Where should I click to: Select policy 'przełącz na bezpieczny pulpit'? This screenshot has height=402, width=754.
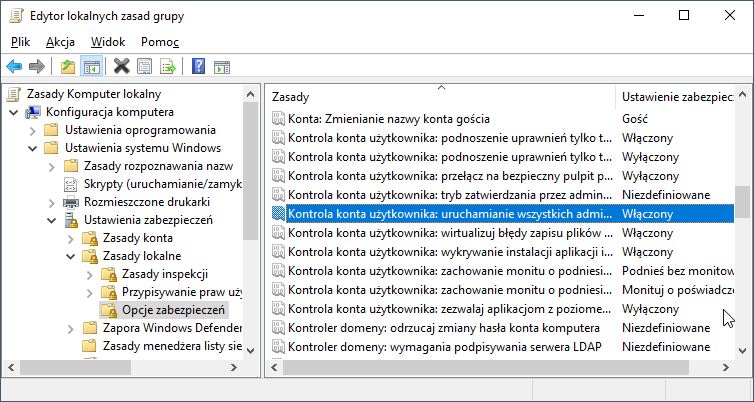click(x=451, y=176)
